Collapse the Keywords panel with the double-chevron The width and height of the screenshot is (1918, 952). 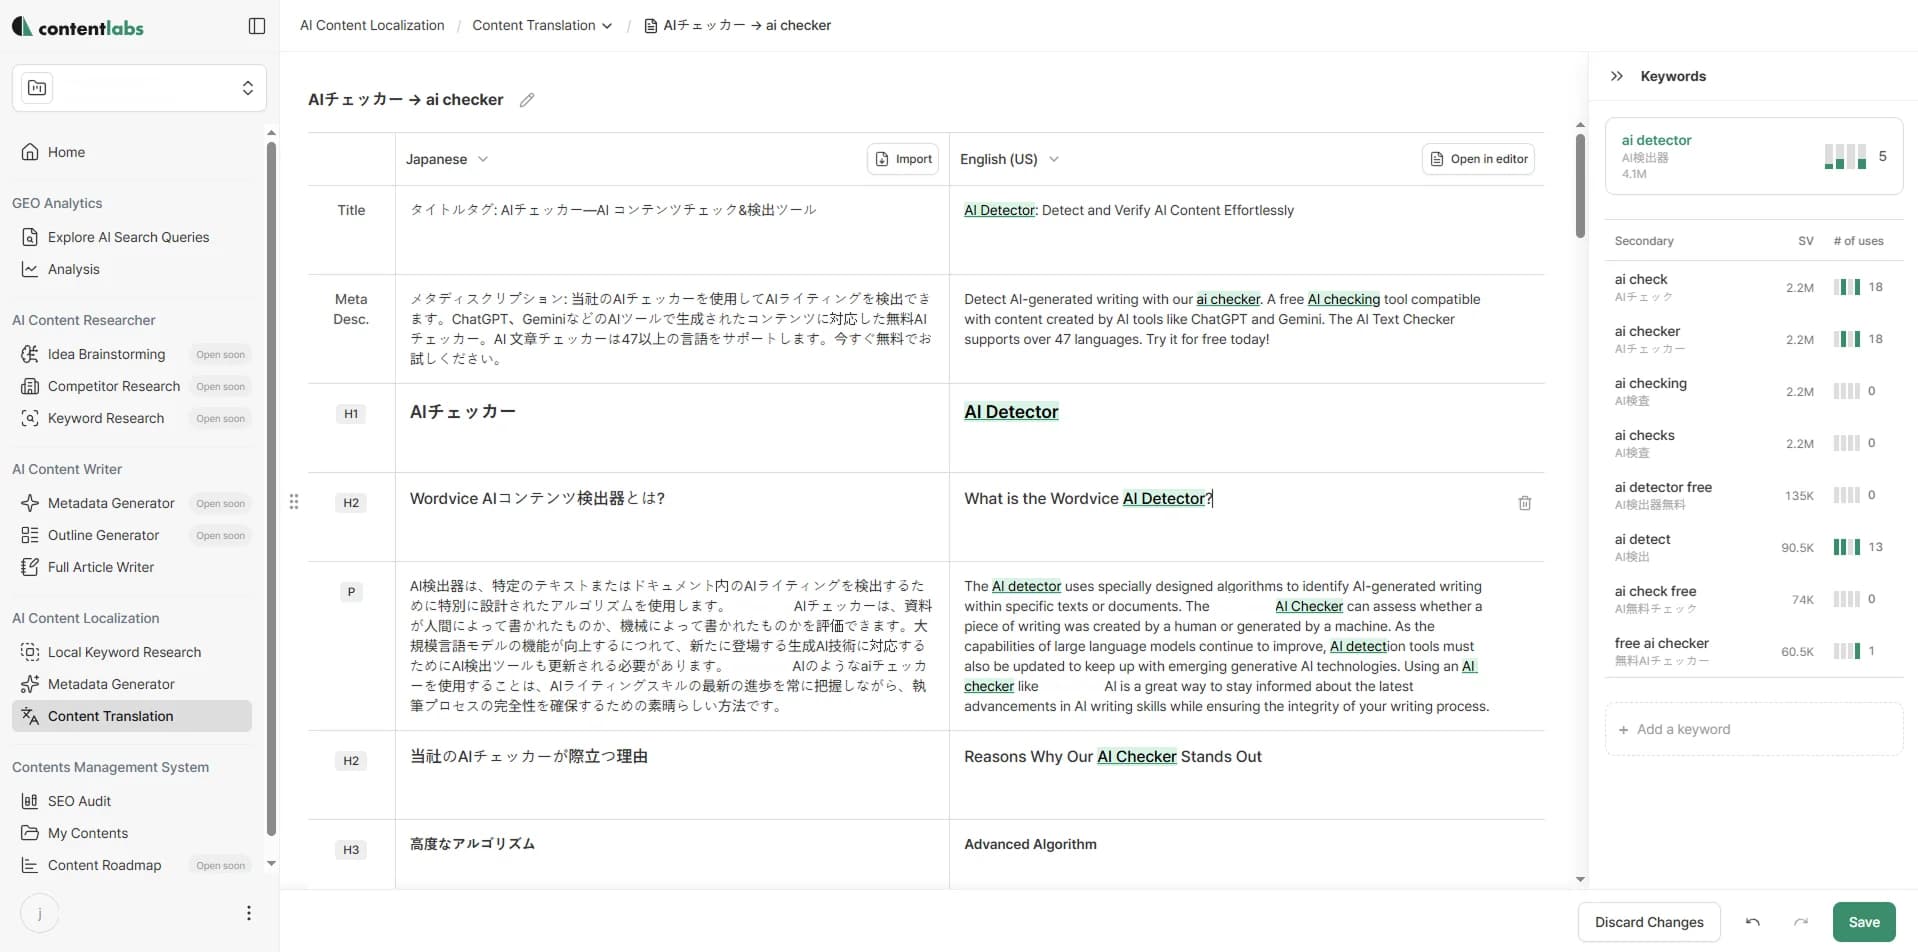tap(1617, 75)
